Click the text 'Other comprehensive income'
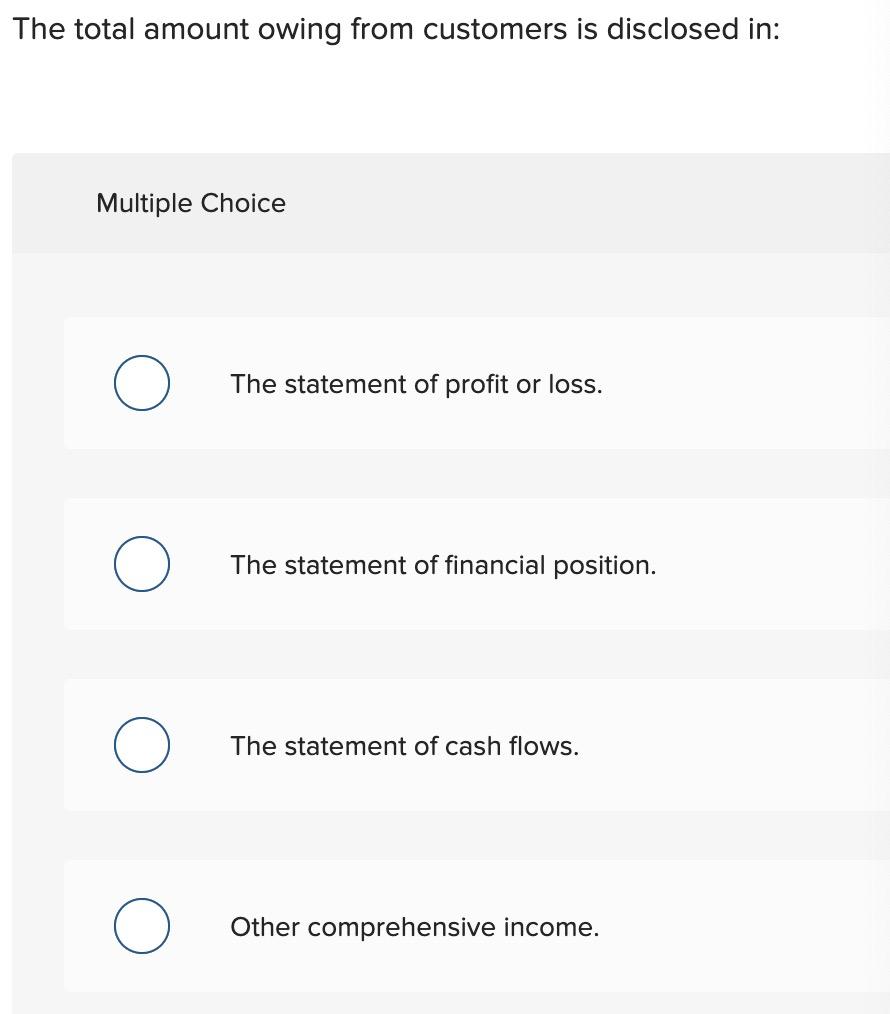 pos(414,926)
